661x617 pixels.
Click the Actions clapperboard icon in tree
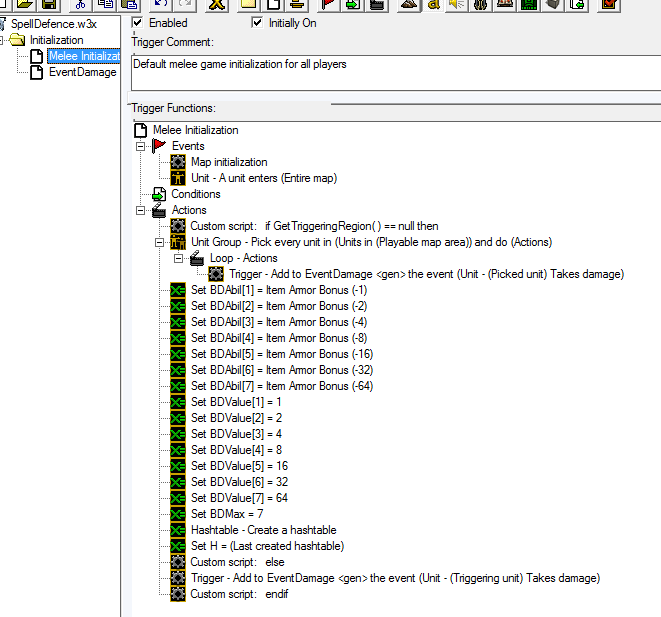159,210
